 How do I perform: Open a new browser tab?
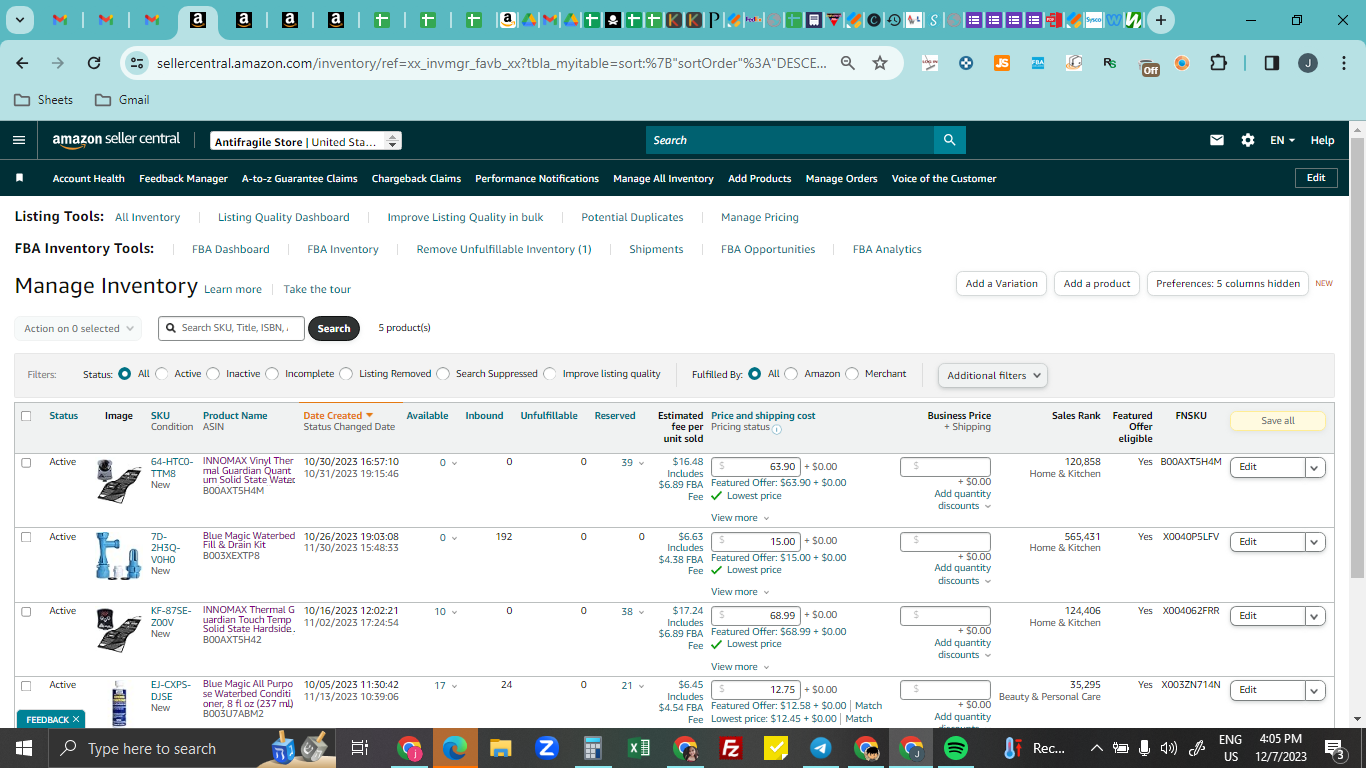click(1160, 20)
